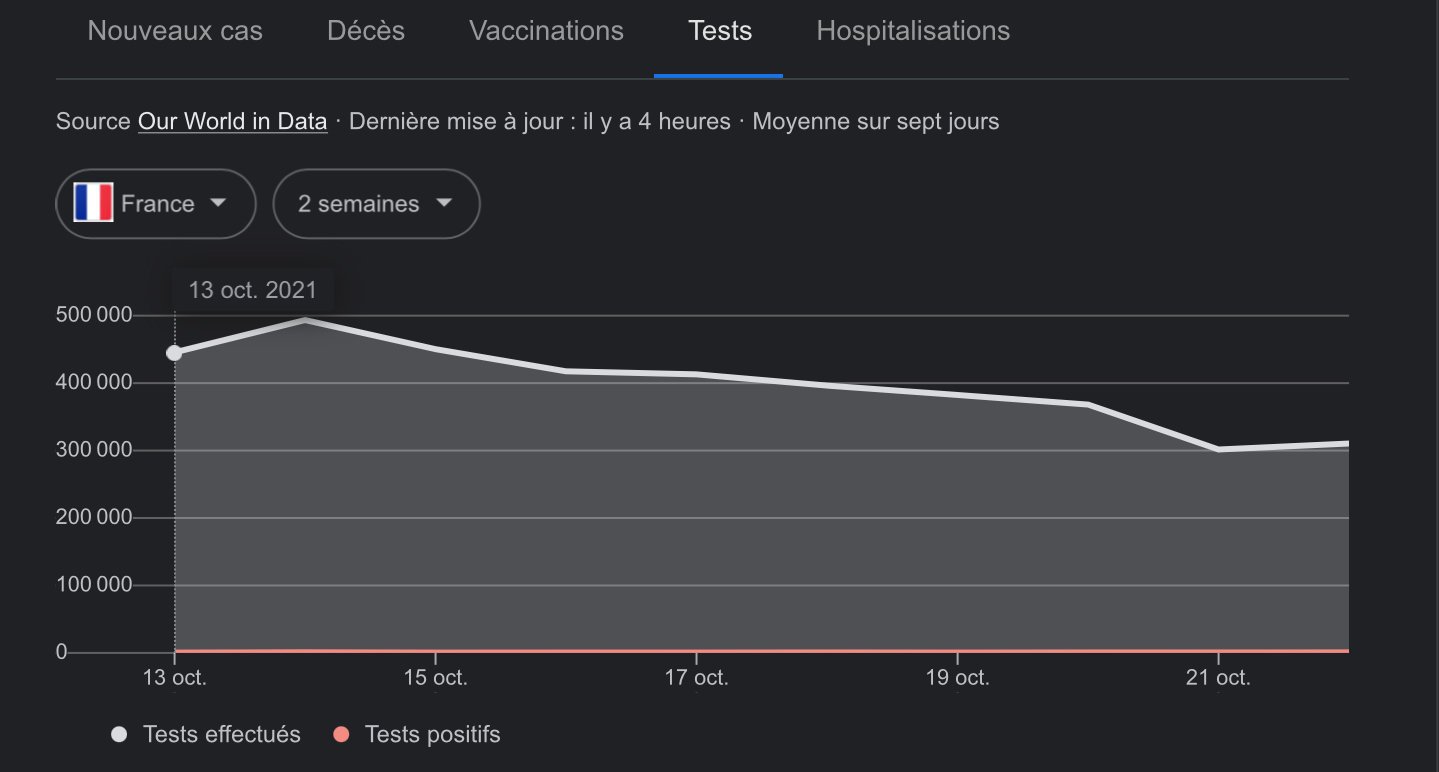Click the 15 oct. axis label
Screen dimensions: 1439x772
436,678
